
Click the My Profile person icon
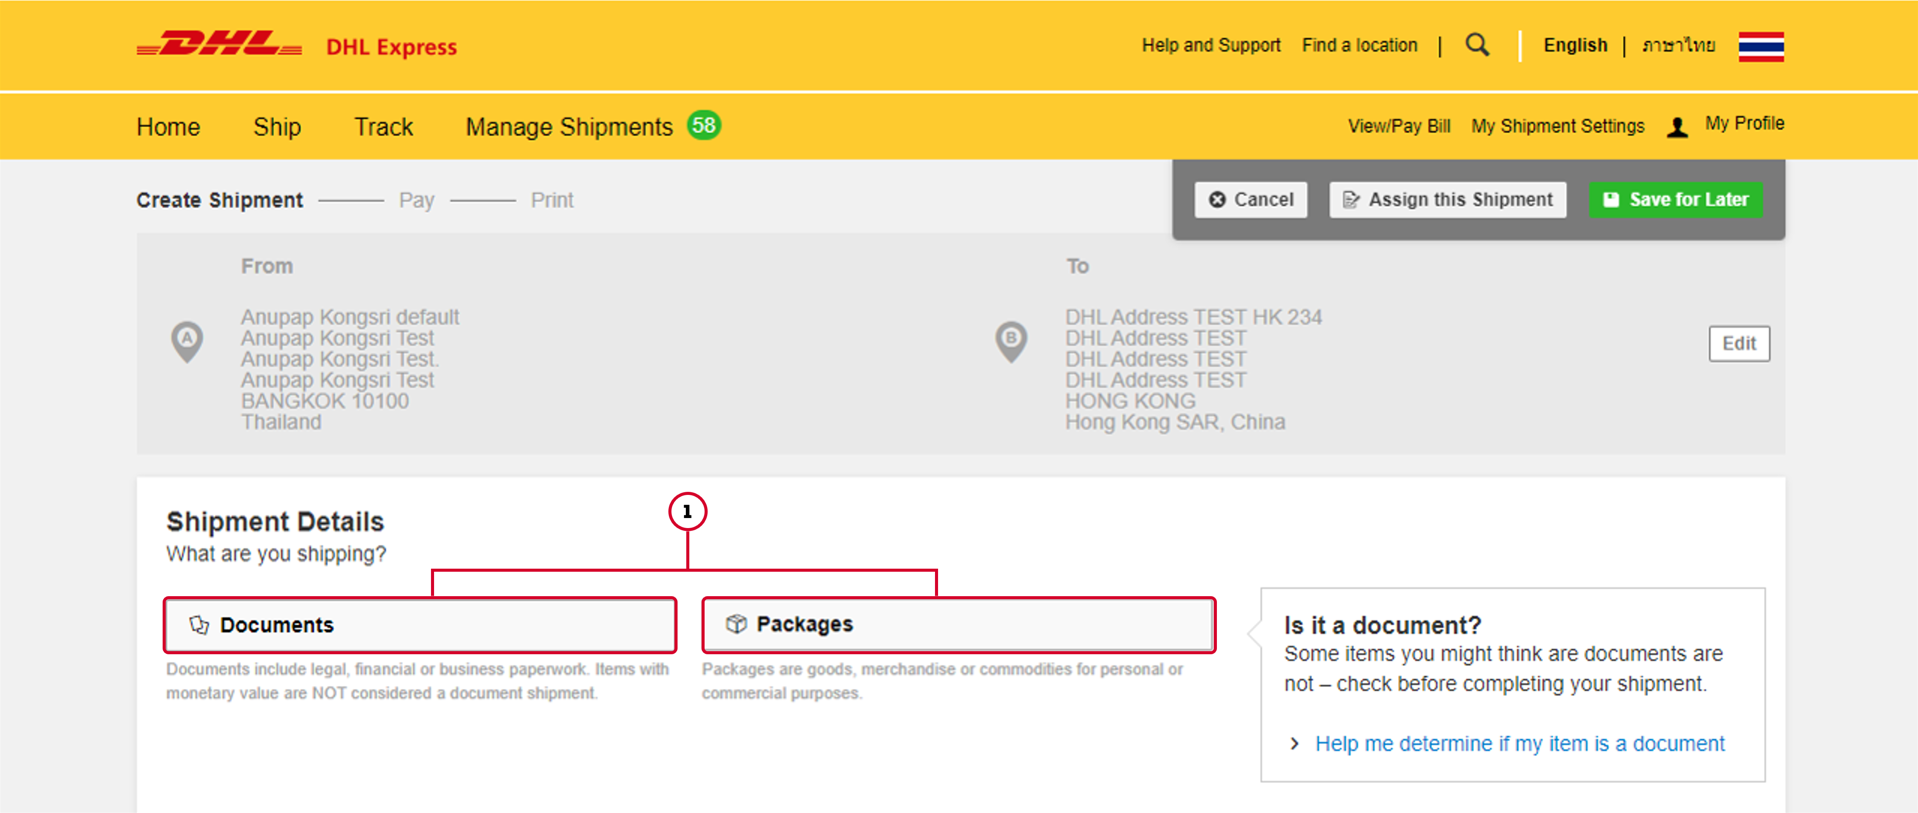click(x=1677, y=127)
